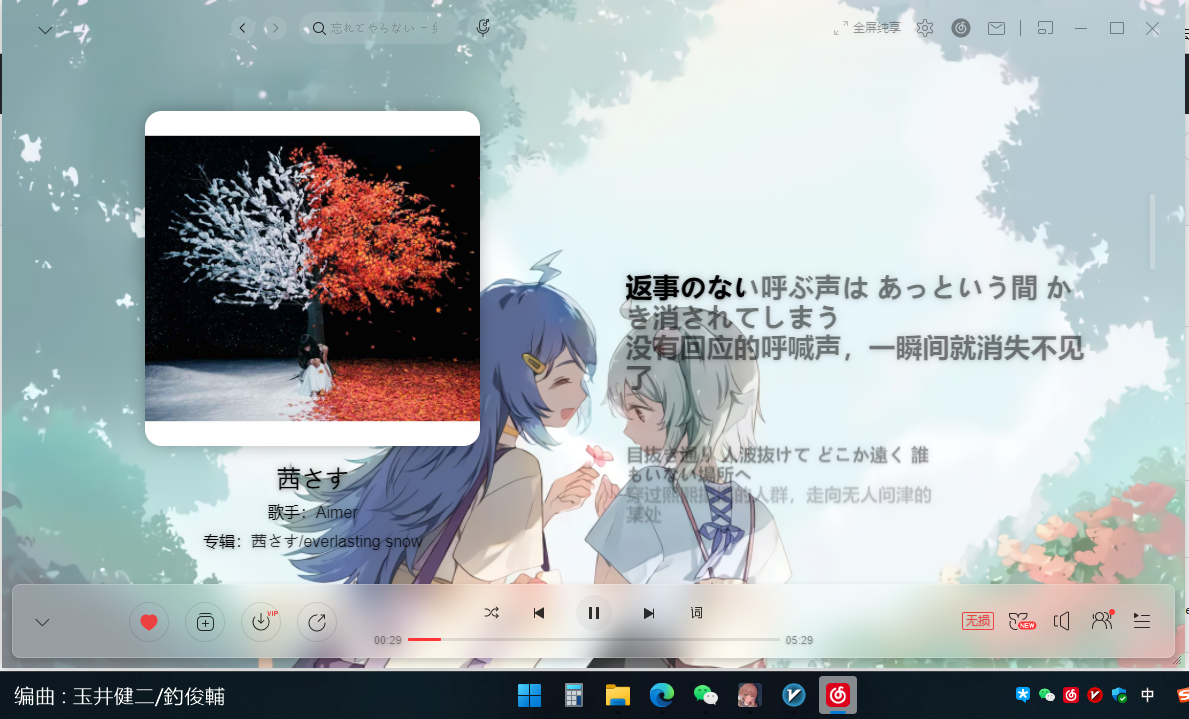
Task: Skip to the next track
Action: click(x=648, y=613)
